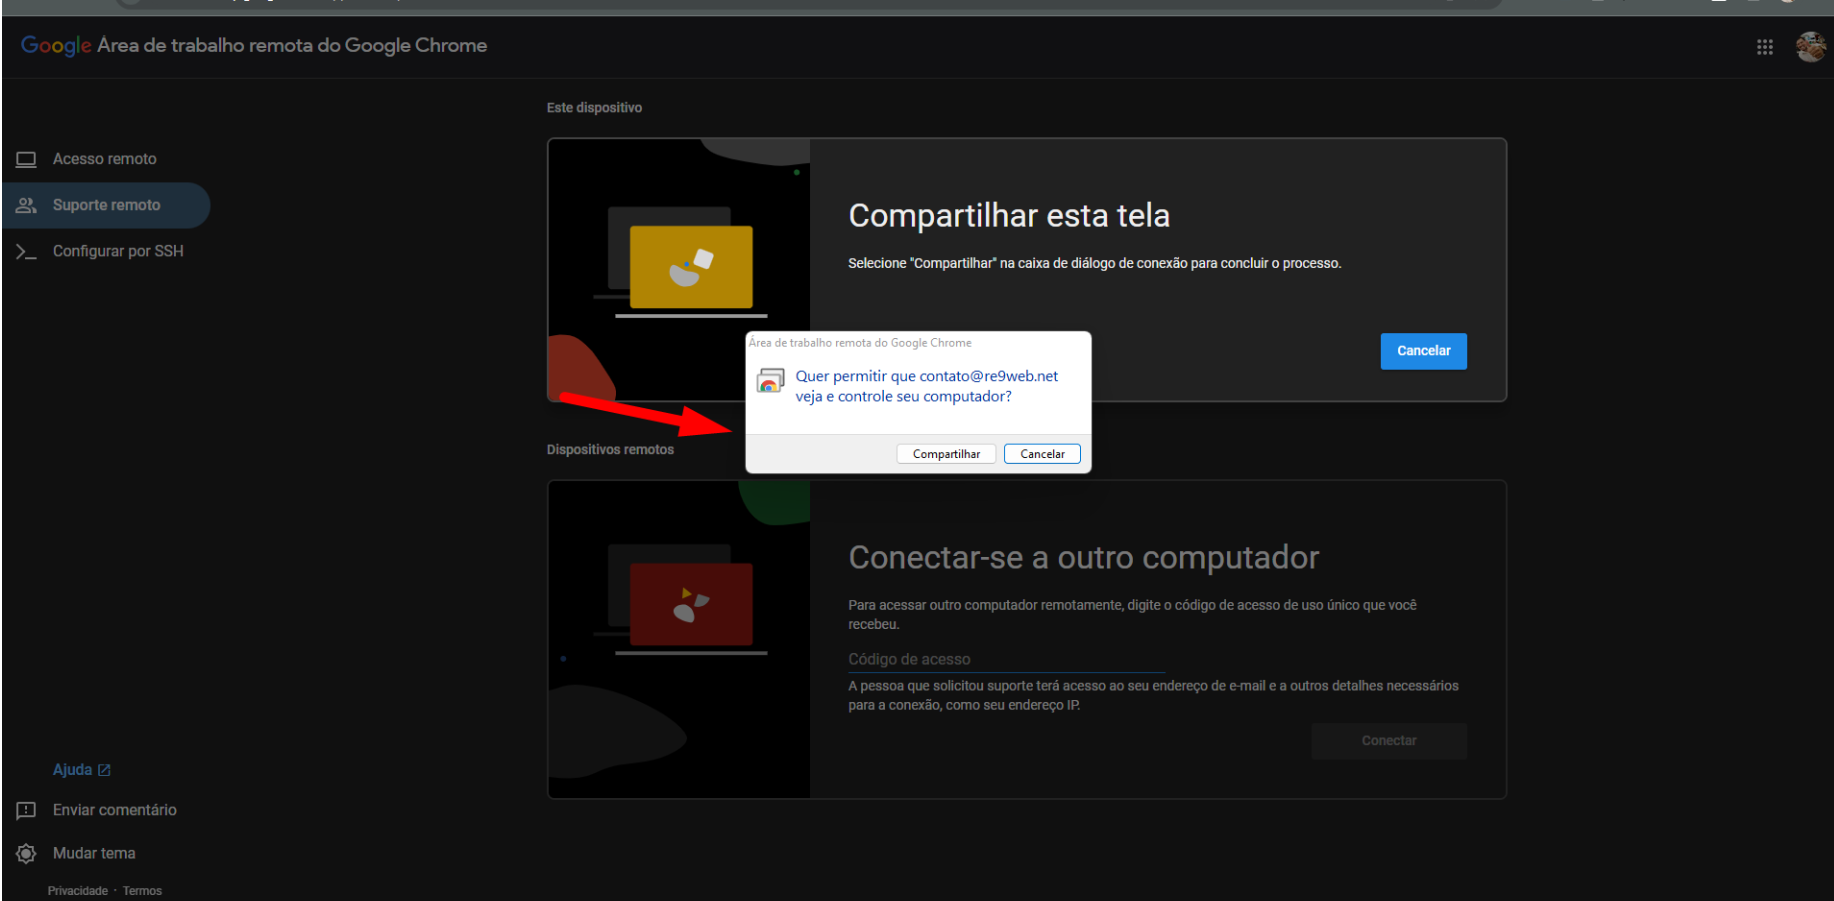Click the Área de trabalho remota page title
1834x901 pixels.
coord(292,46)
